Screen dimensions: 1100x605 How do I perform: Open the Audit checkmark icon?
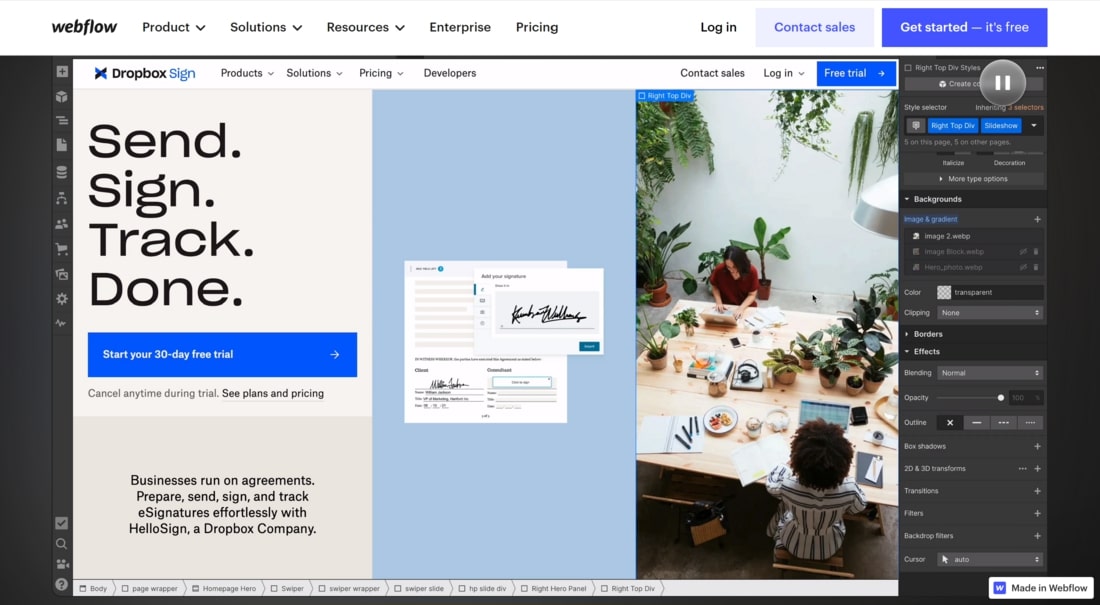click(62, 523)
